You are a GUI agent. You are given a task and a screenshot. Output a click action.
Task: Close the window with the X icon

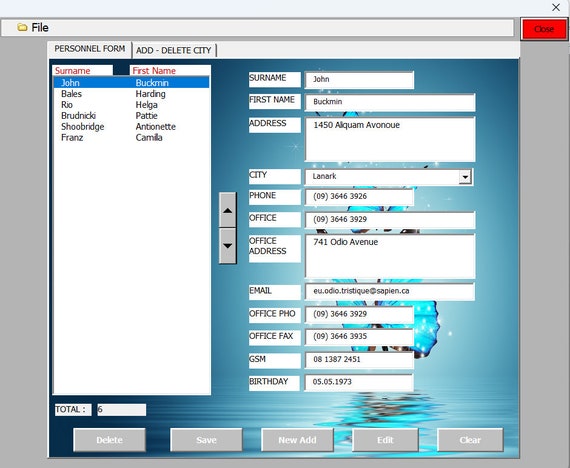point(556,7)
